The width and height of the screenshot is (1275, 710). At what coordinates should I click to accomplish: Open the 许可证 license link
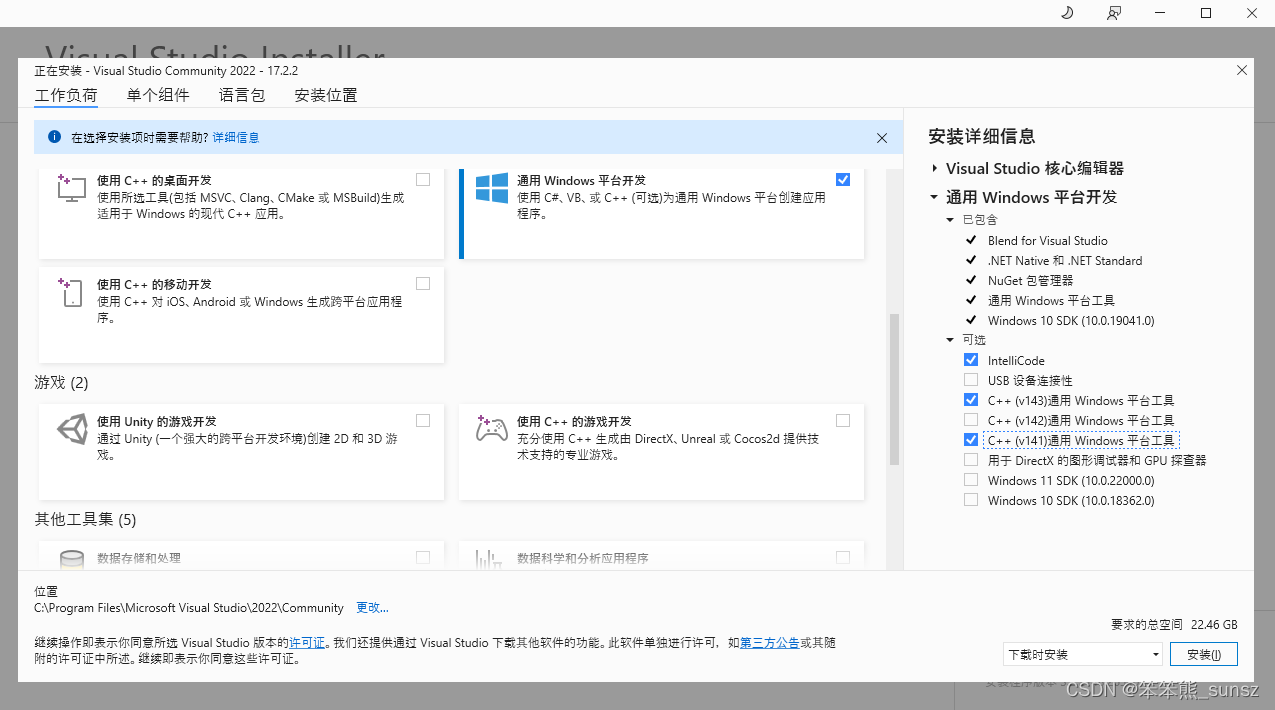tap(307, 643)
